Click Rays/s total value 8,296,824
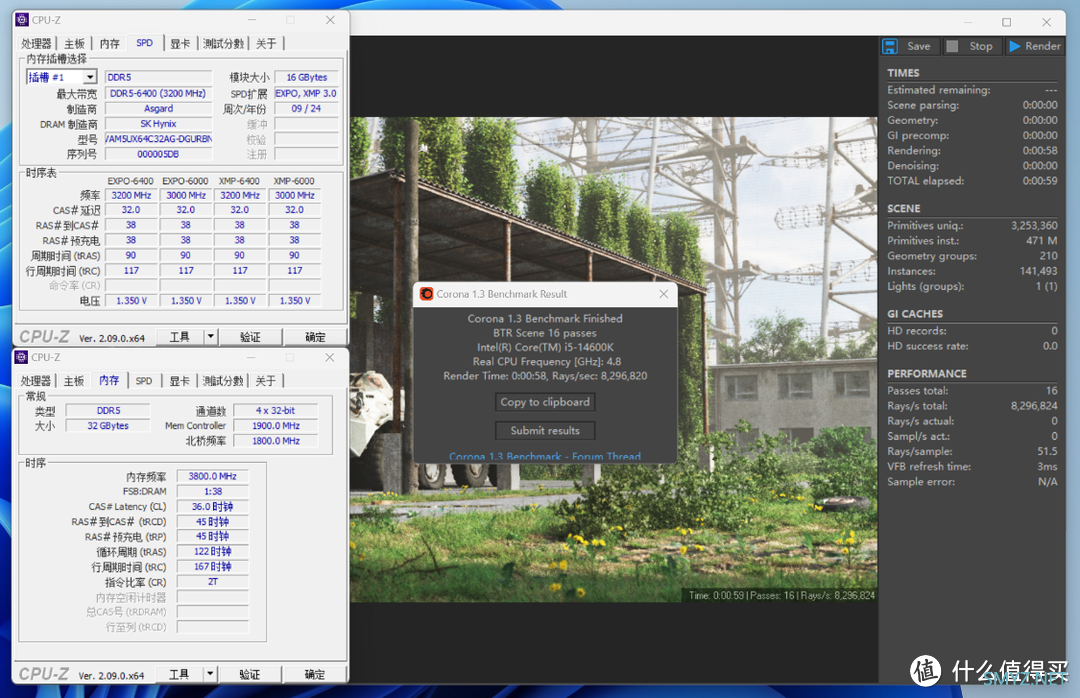 click(1034, 406)
